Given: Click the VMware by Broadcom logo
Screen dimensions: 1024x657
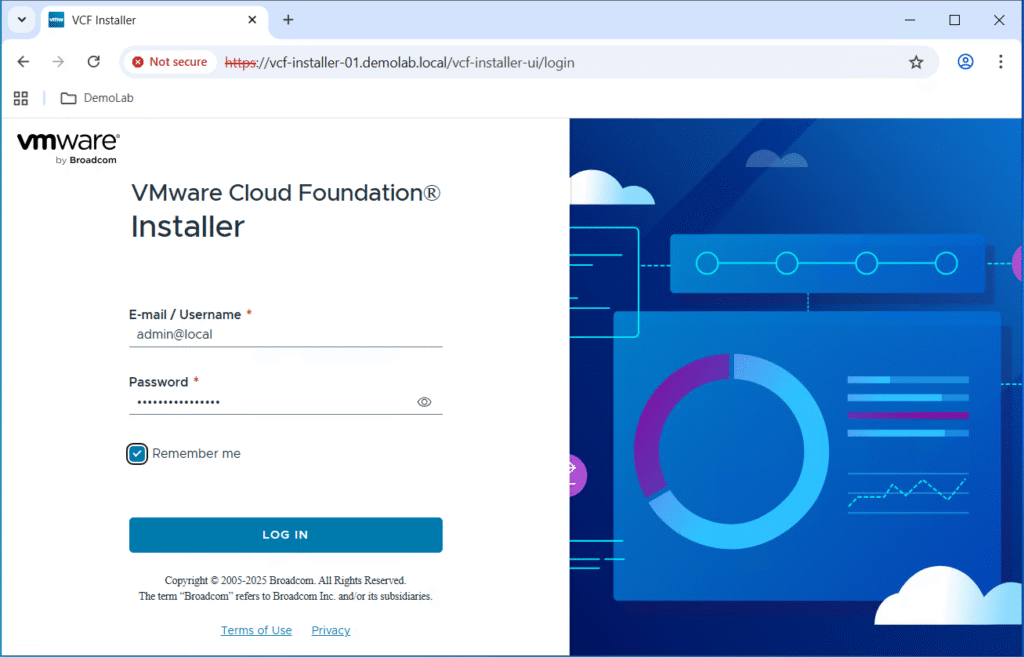Looking at the screenshot, I should coord(68,147).
